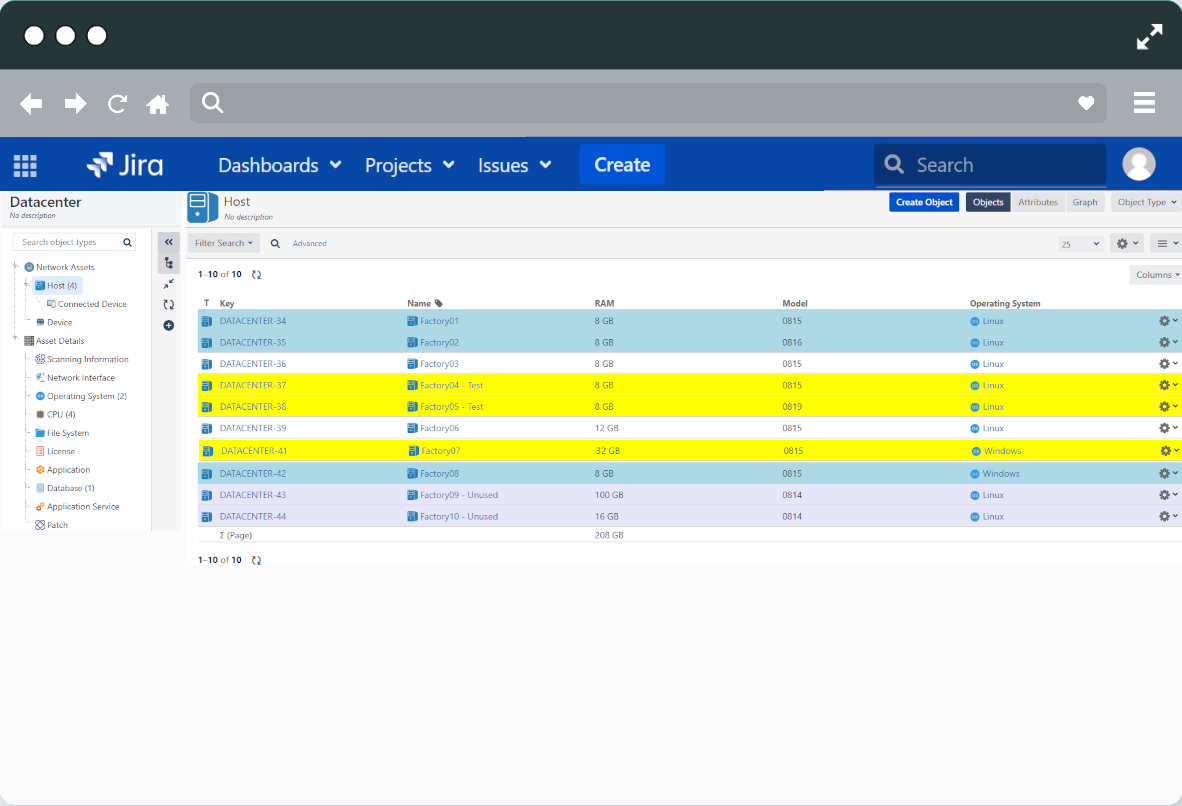
Task: Open Factory10 - Unused object link
Action: [458, 516]
